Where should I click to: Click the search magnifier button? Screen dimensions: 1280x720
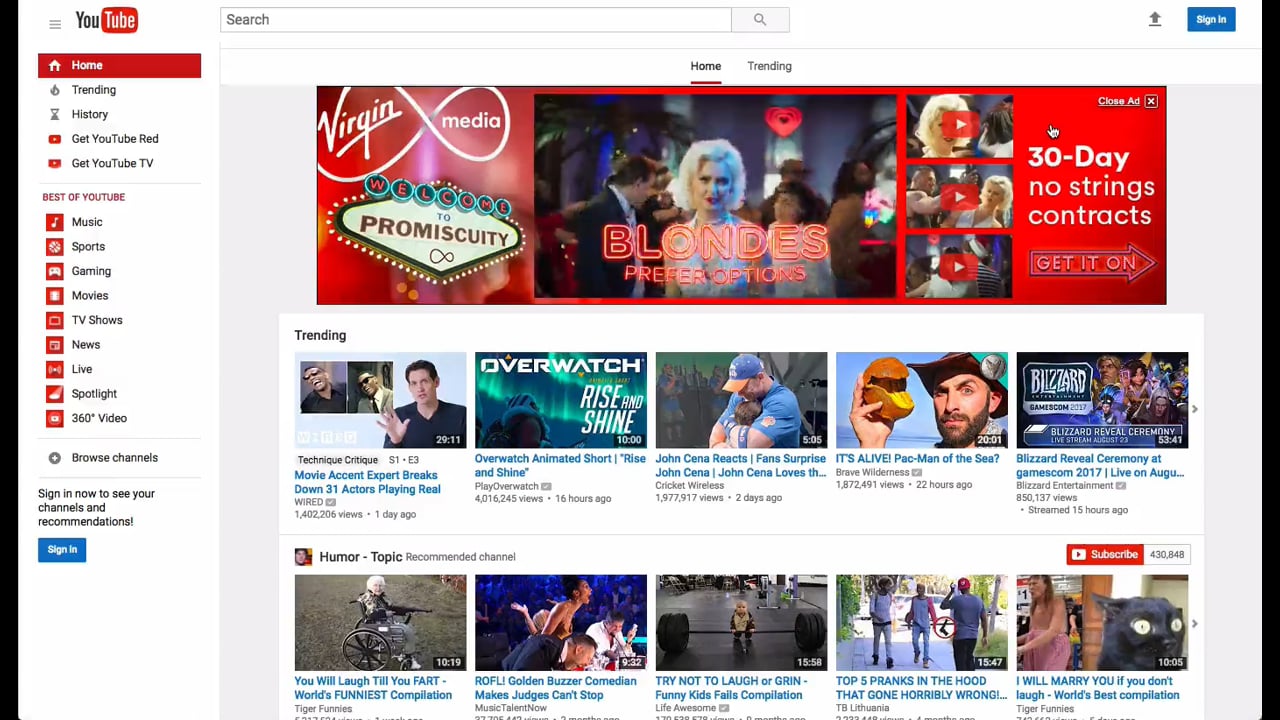click(760, 20)
